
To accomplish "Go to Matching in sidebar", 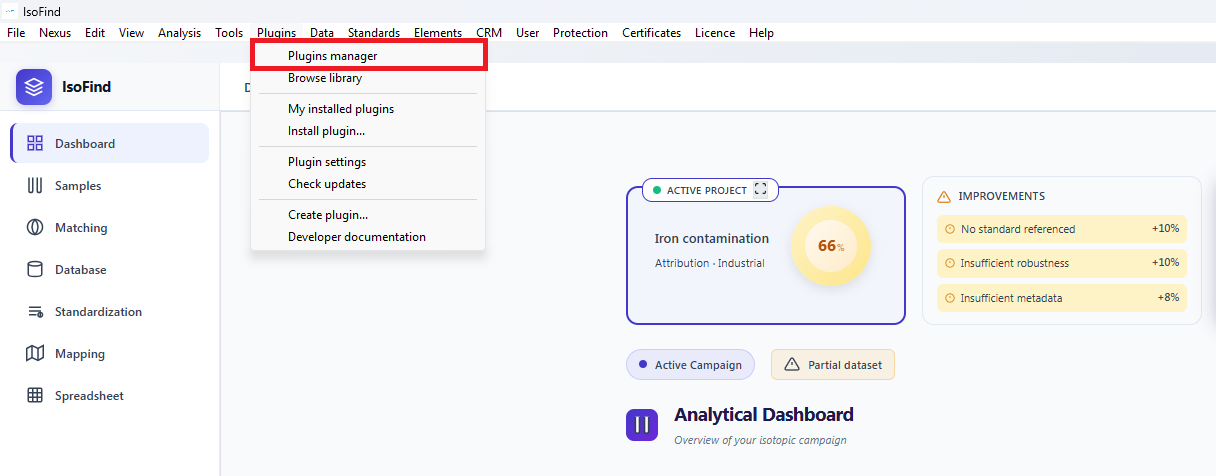I will [110, 227].
